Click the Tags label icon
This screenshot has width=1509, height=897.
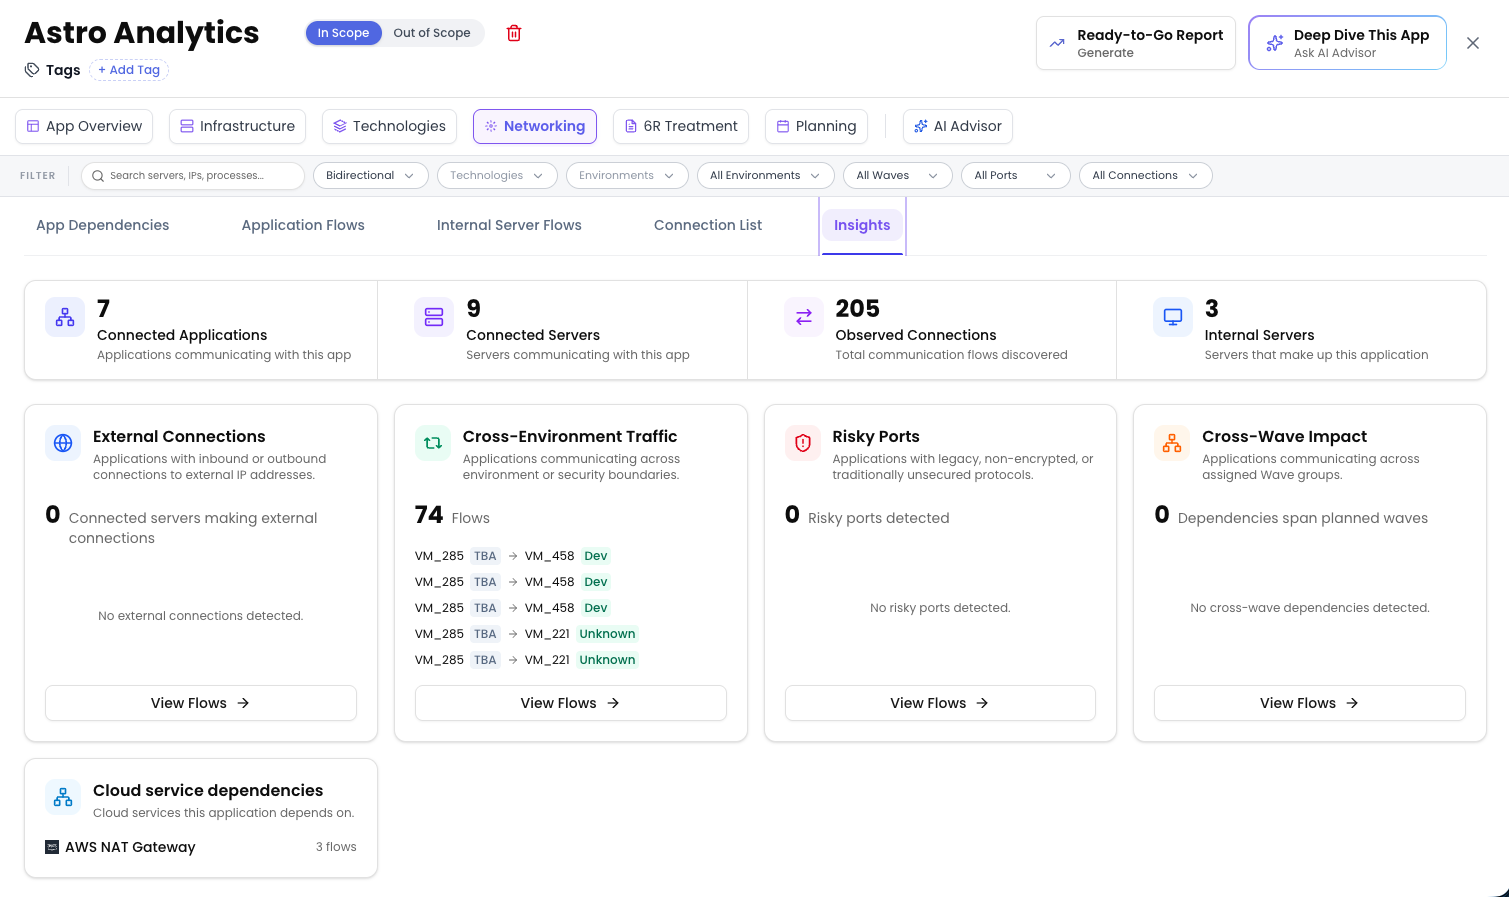coord(32,70)
